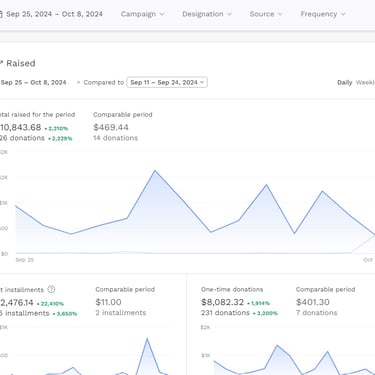Image resolution: width=375 pixels, height=375 pixels.
Task: Click the Campaign dropdown chevron arrow
Action: 162,14
